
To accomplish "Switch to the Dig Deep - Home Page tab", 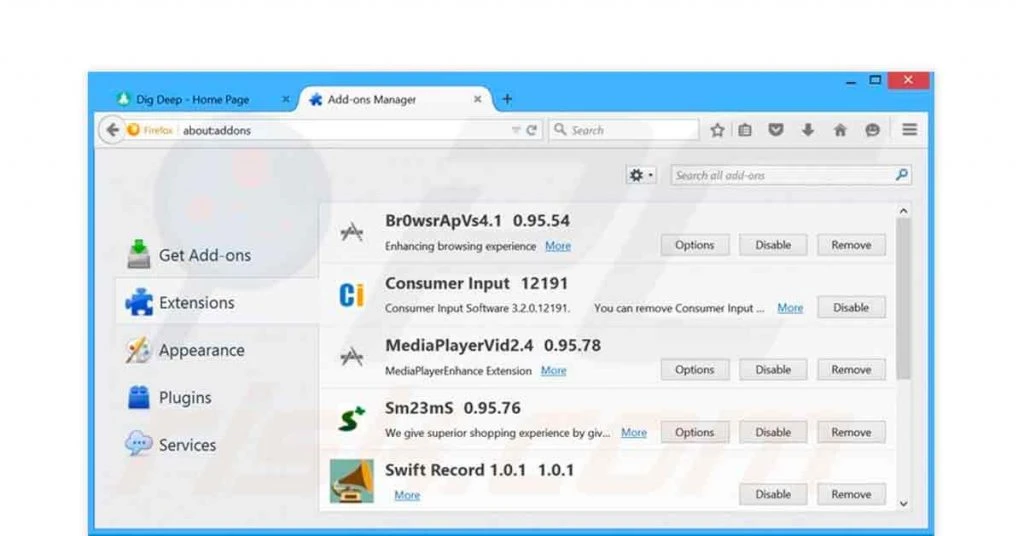I will click(x=193, y=99).
